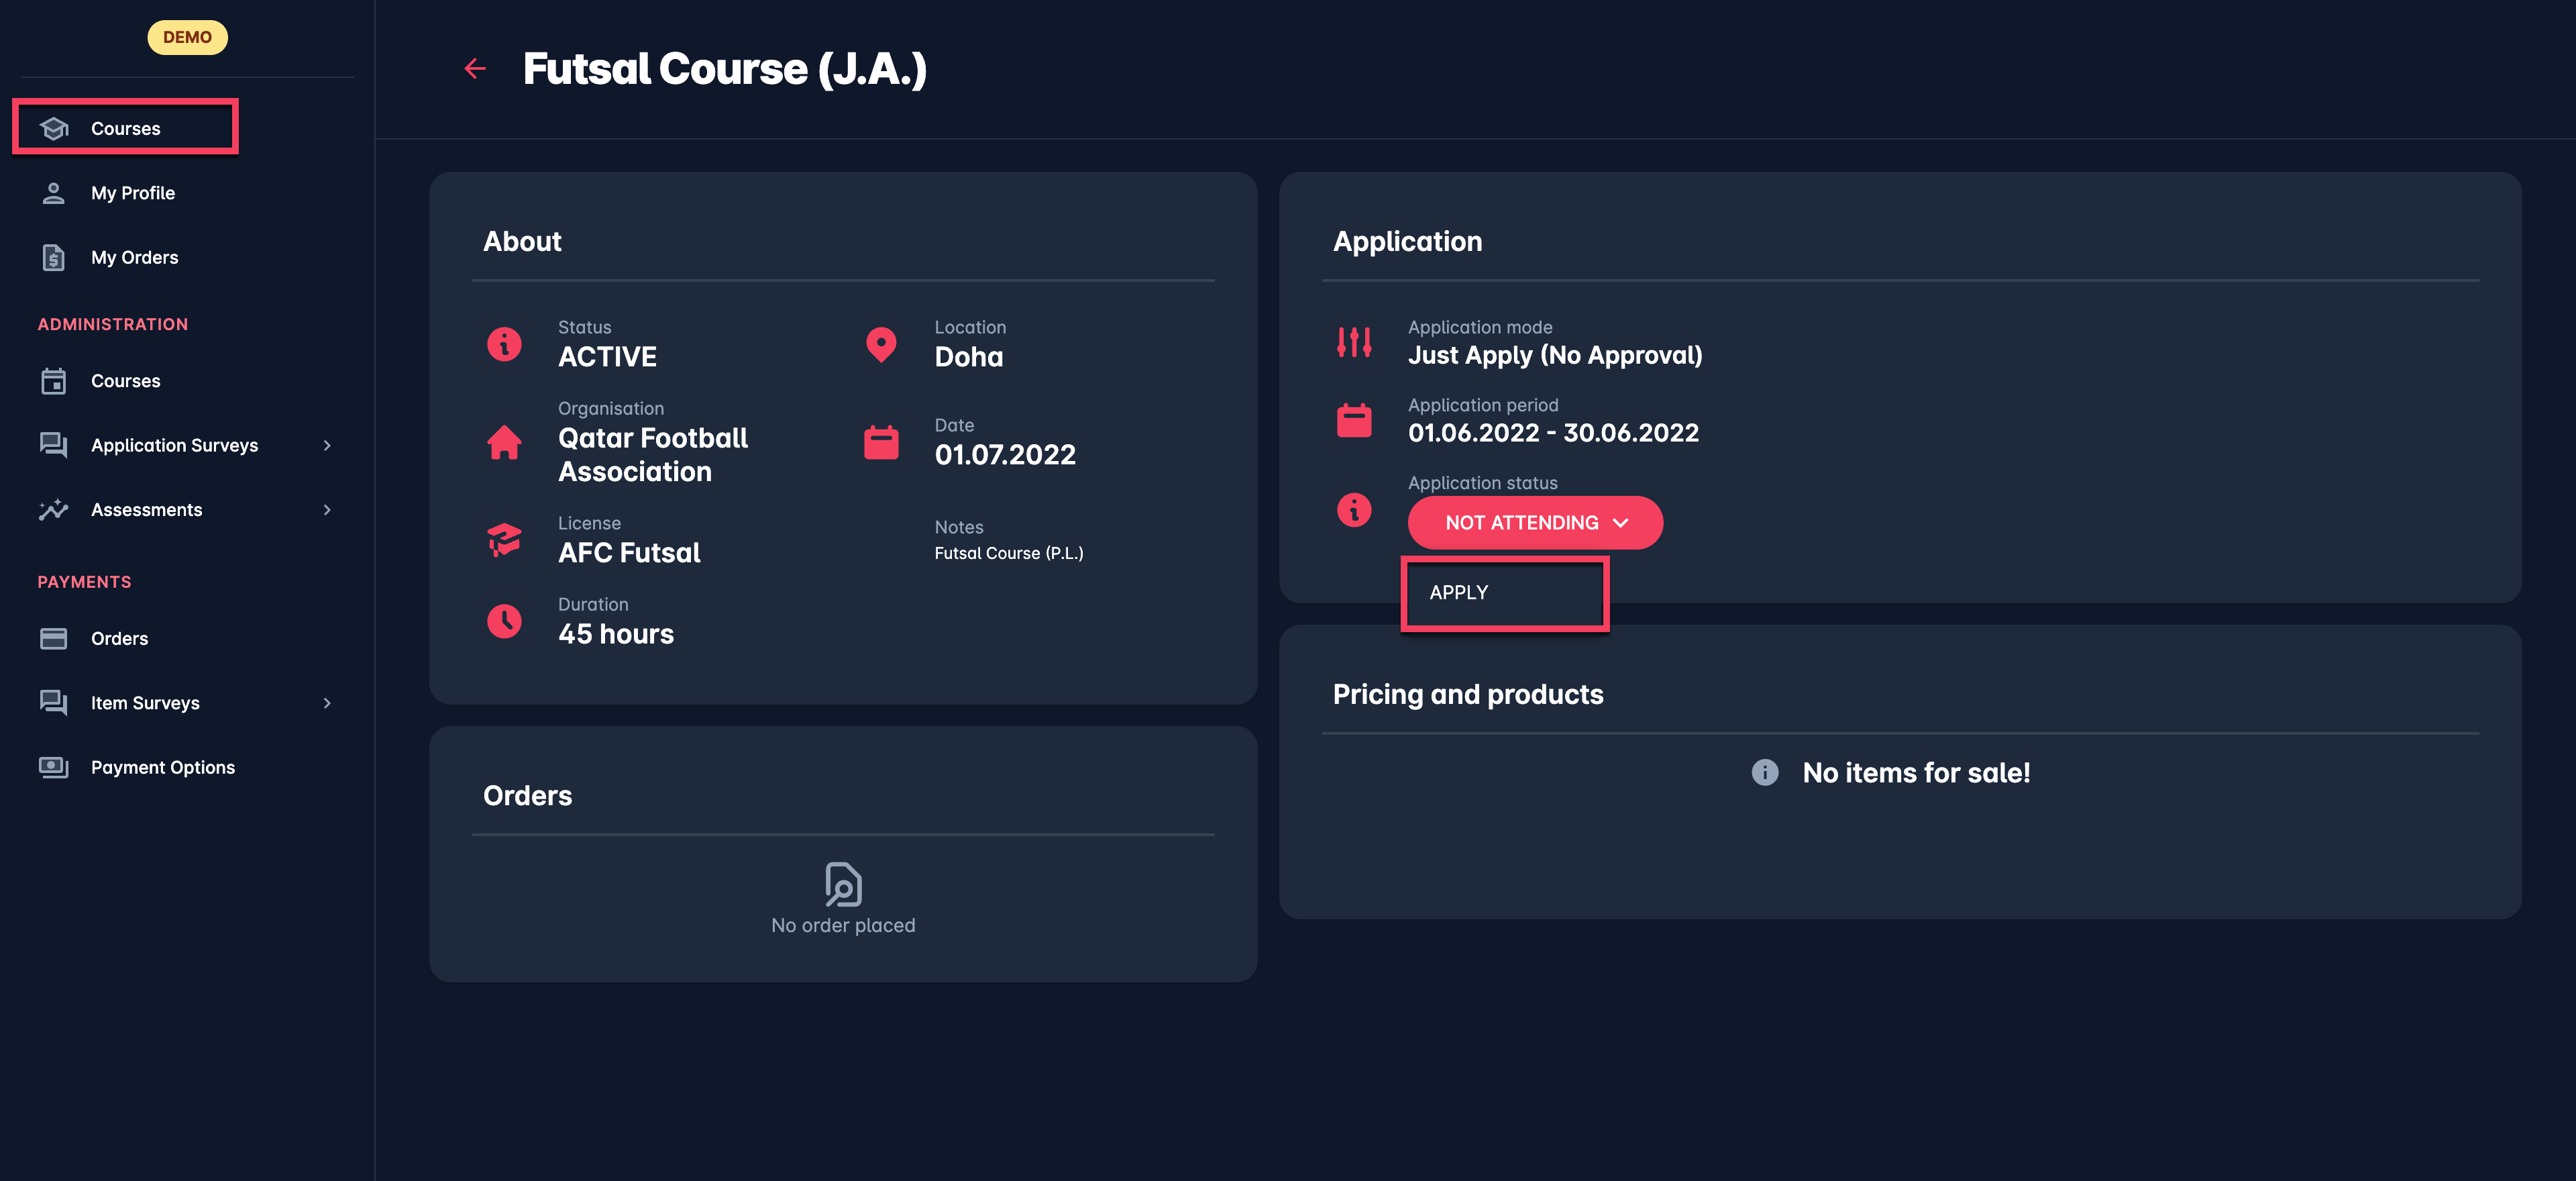Viewport: 2576px width, 1181px height.
Task: Click the document search icon in the Orders panel
Action: (843, 884)
